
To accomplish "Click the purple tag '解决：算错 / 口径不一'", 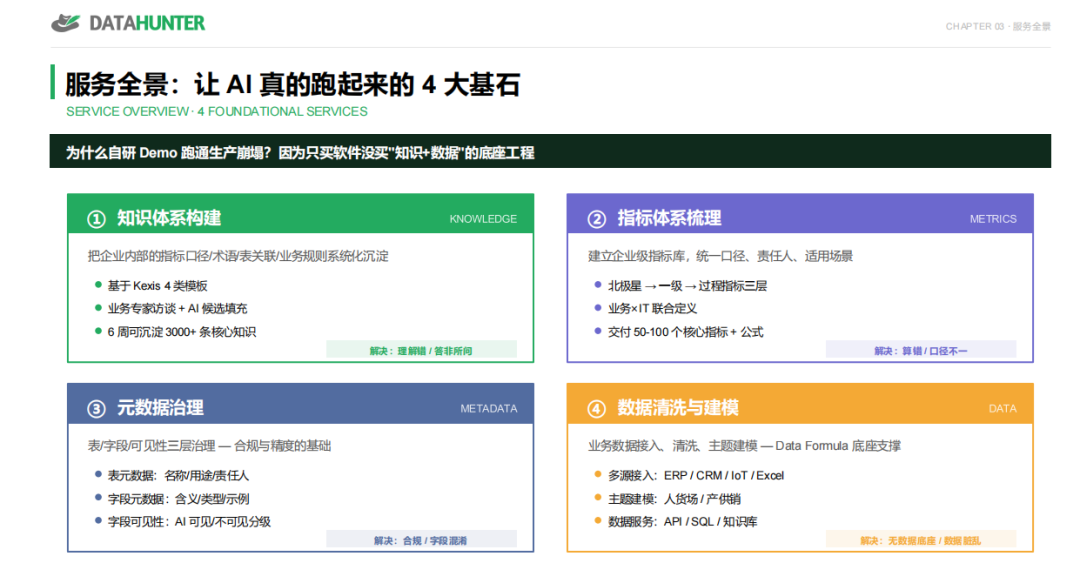I will click(921, 351).
